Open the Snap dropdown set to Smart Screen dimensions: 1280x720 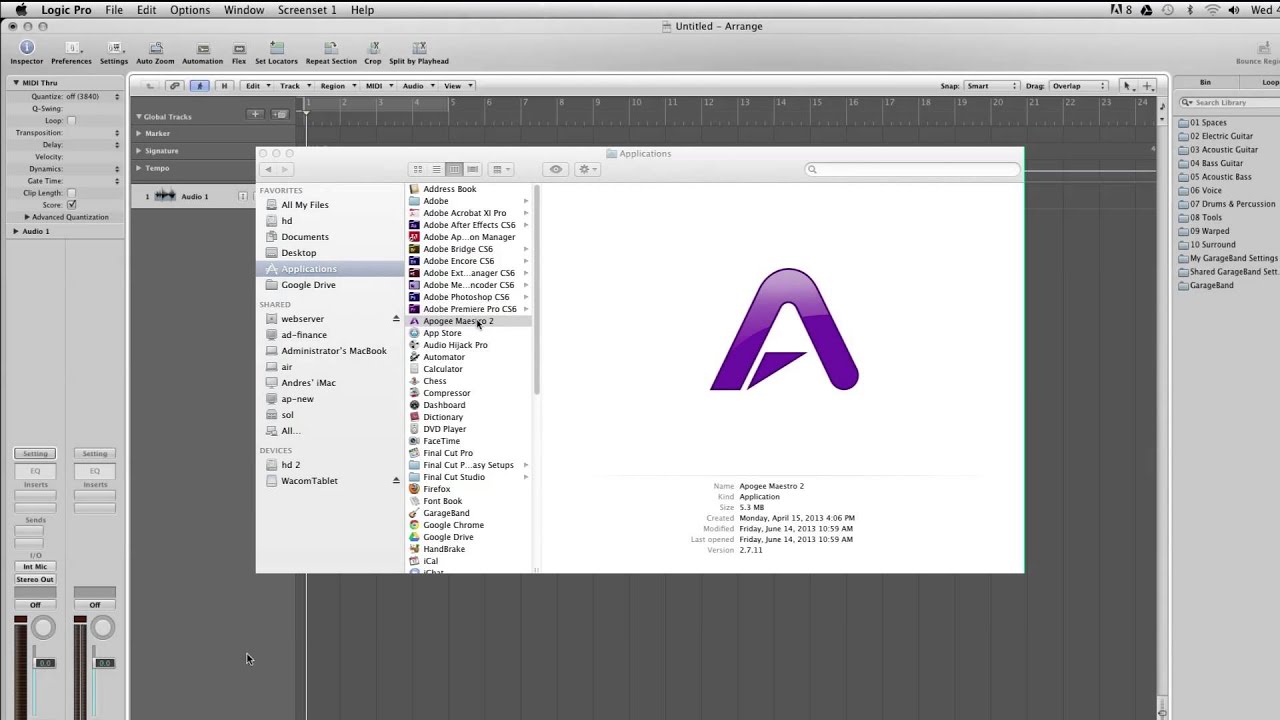click(991, 86)
